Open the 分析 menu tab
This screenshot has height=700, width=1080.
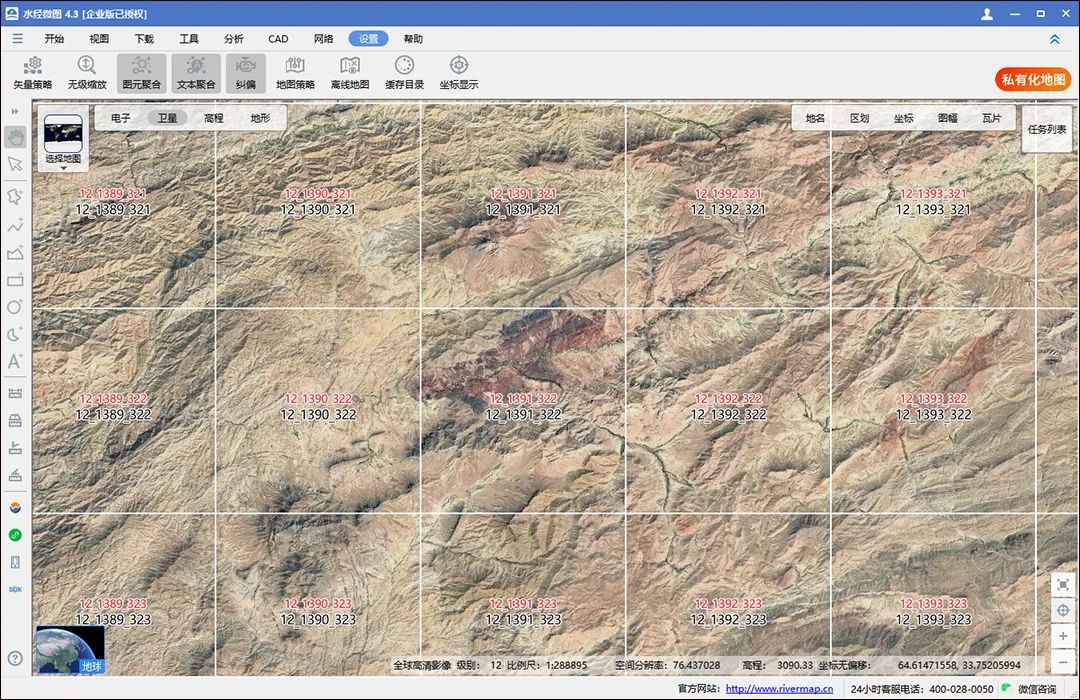point(233,39)
